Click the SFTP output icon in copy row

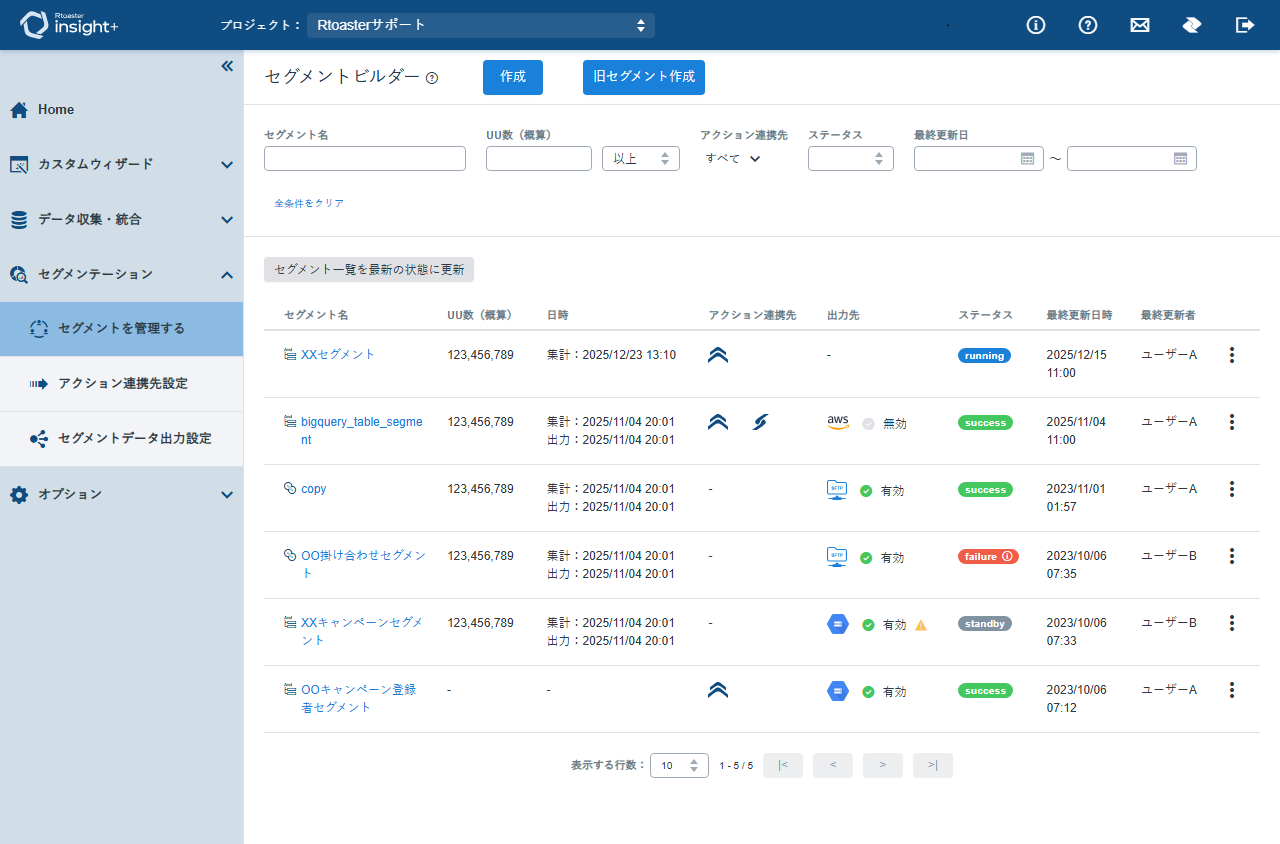(x=837, y=490)
